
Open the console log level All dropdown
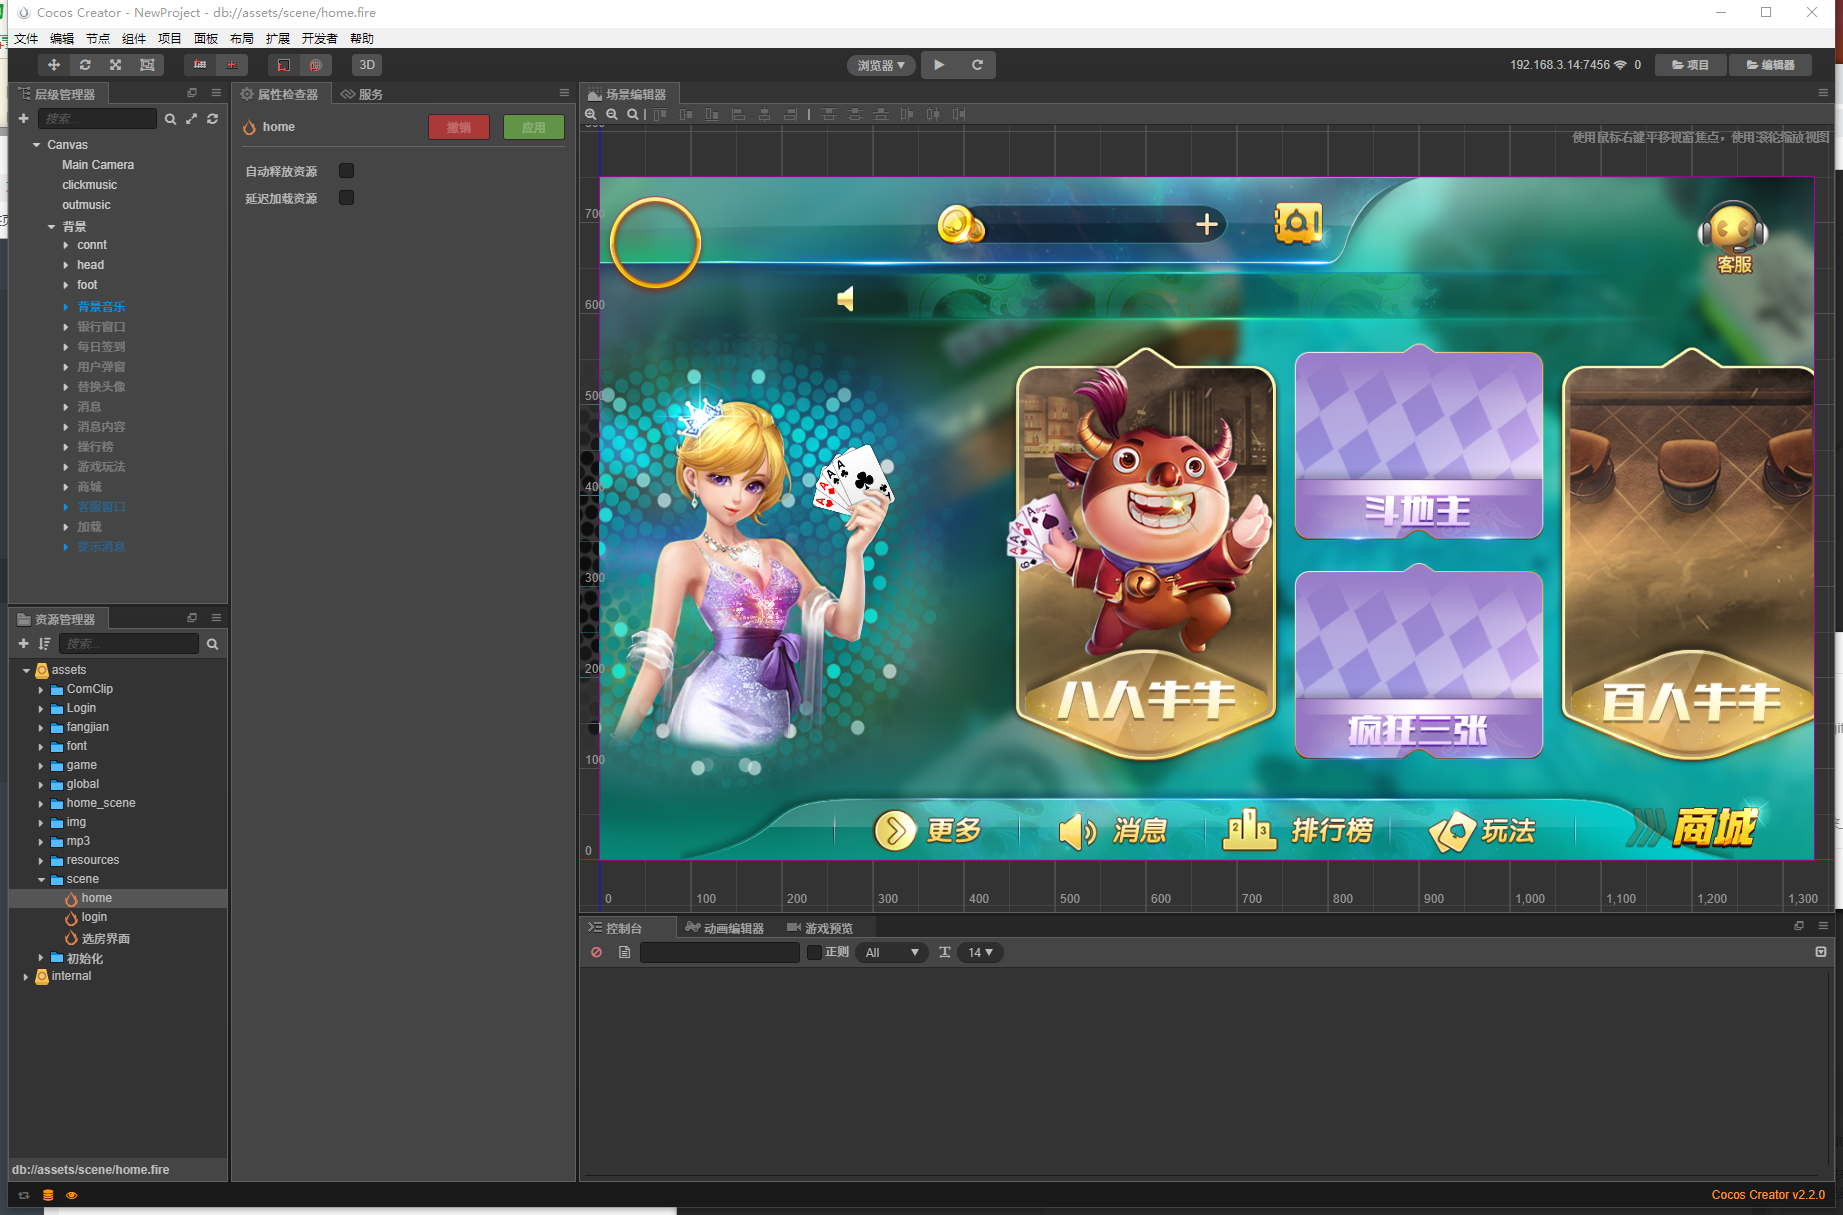point(892,952)
